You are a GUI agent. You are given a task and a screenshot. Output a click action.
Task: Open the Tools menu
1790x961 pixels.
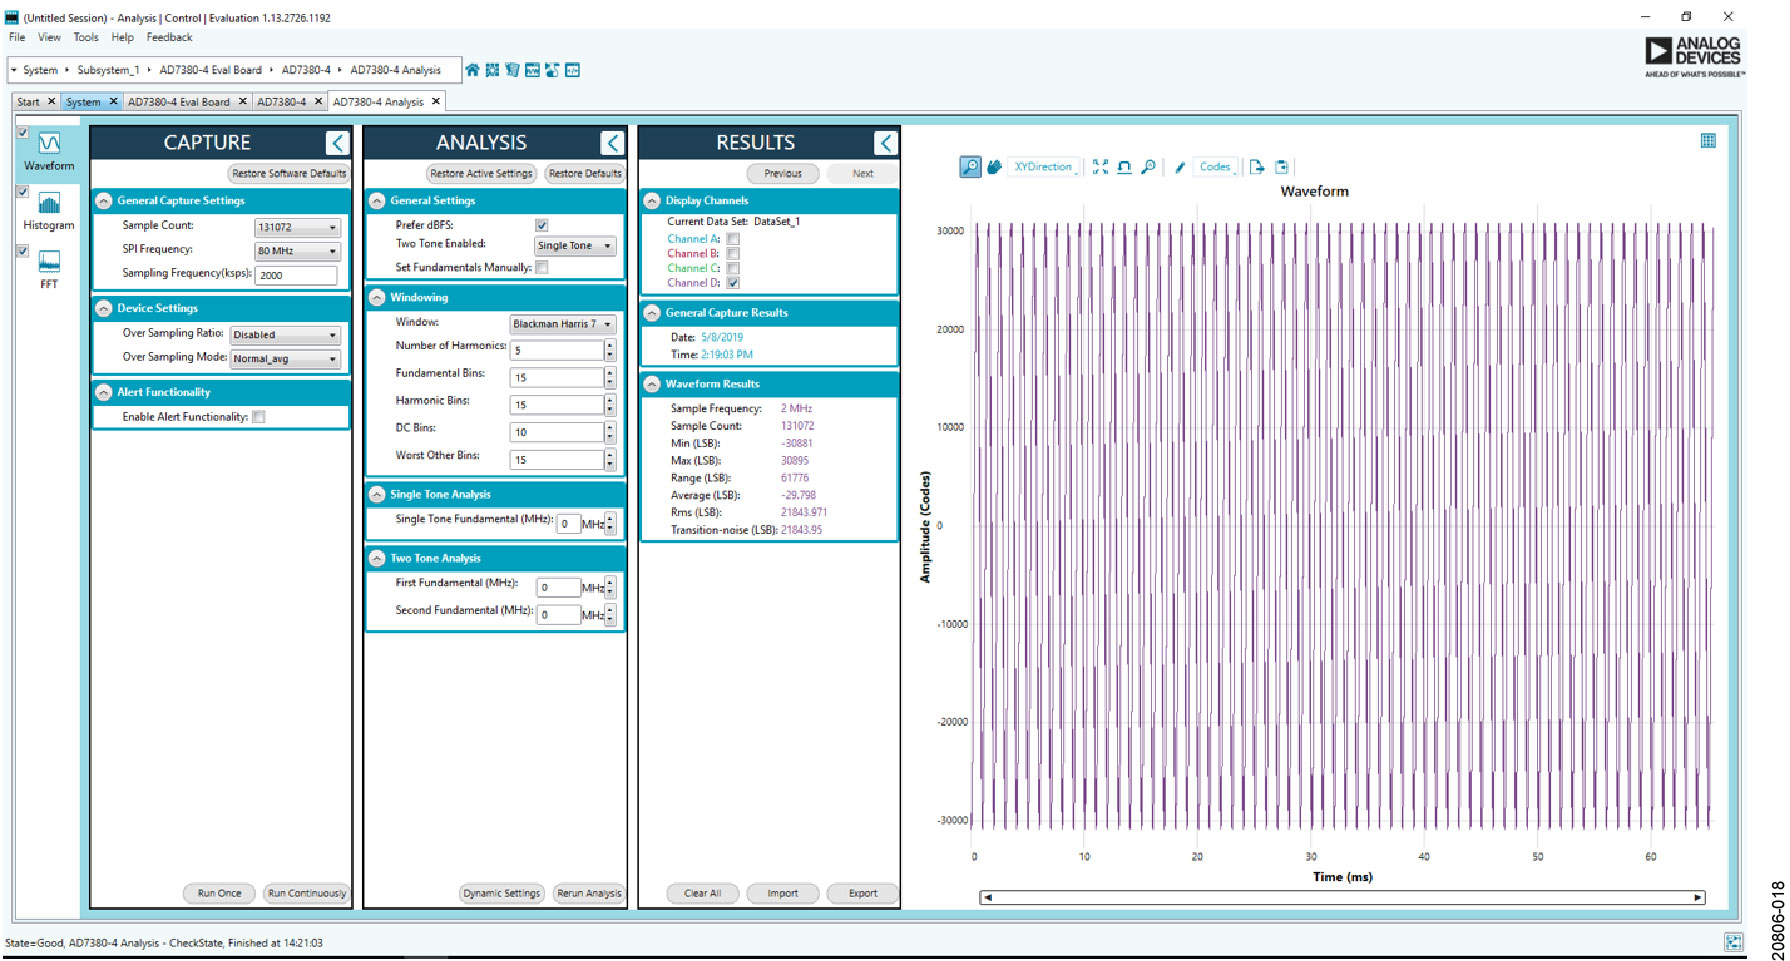pyautogui.click(x=86, y=37)
